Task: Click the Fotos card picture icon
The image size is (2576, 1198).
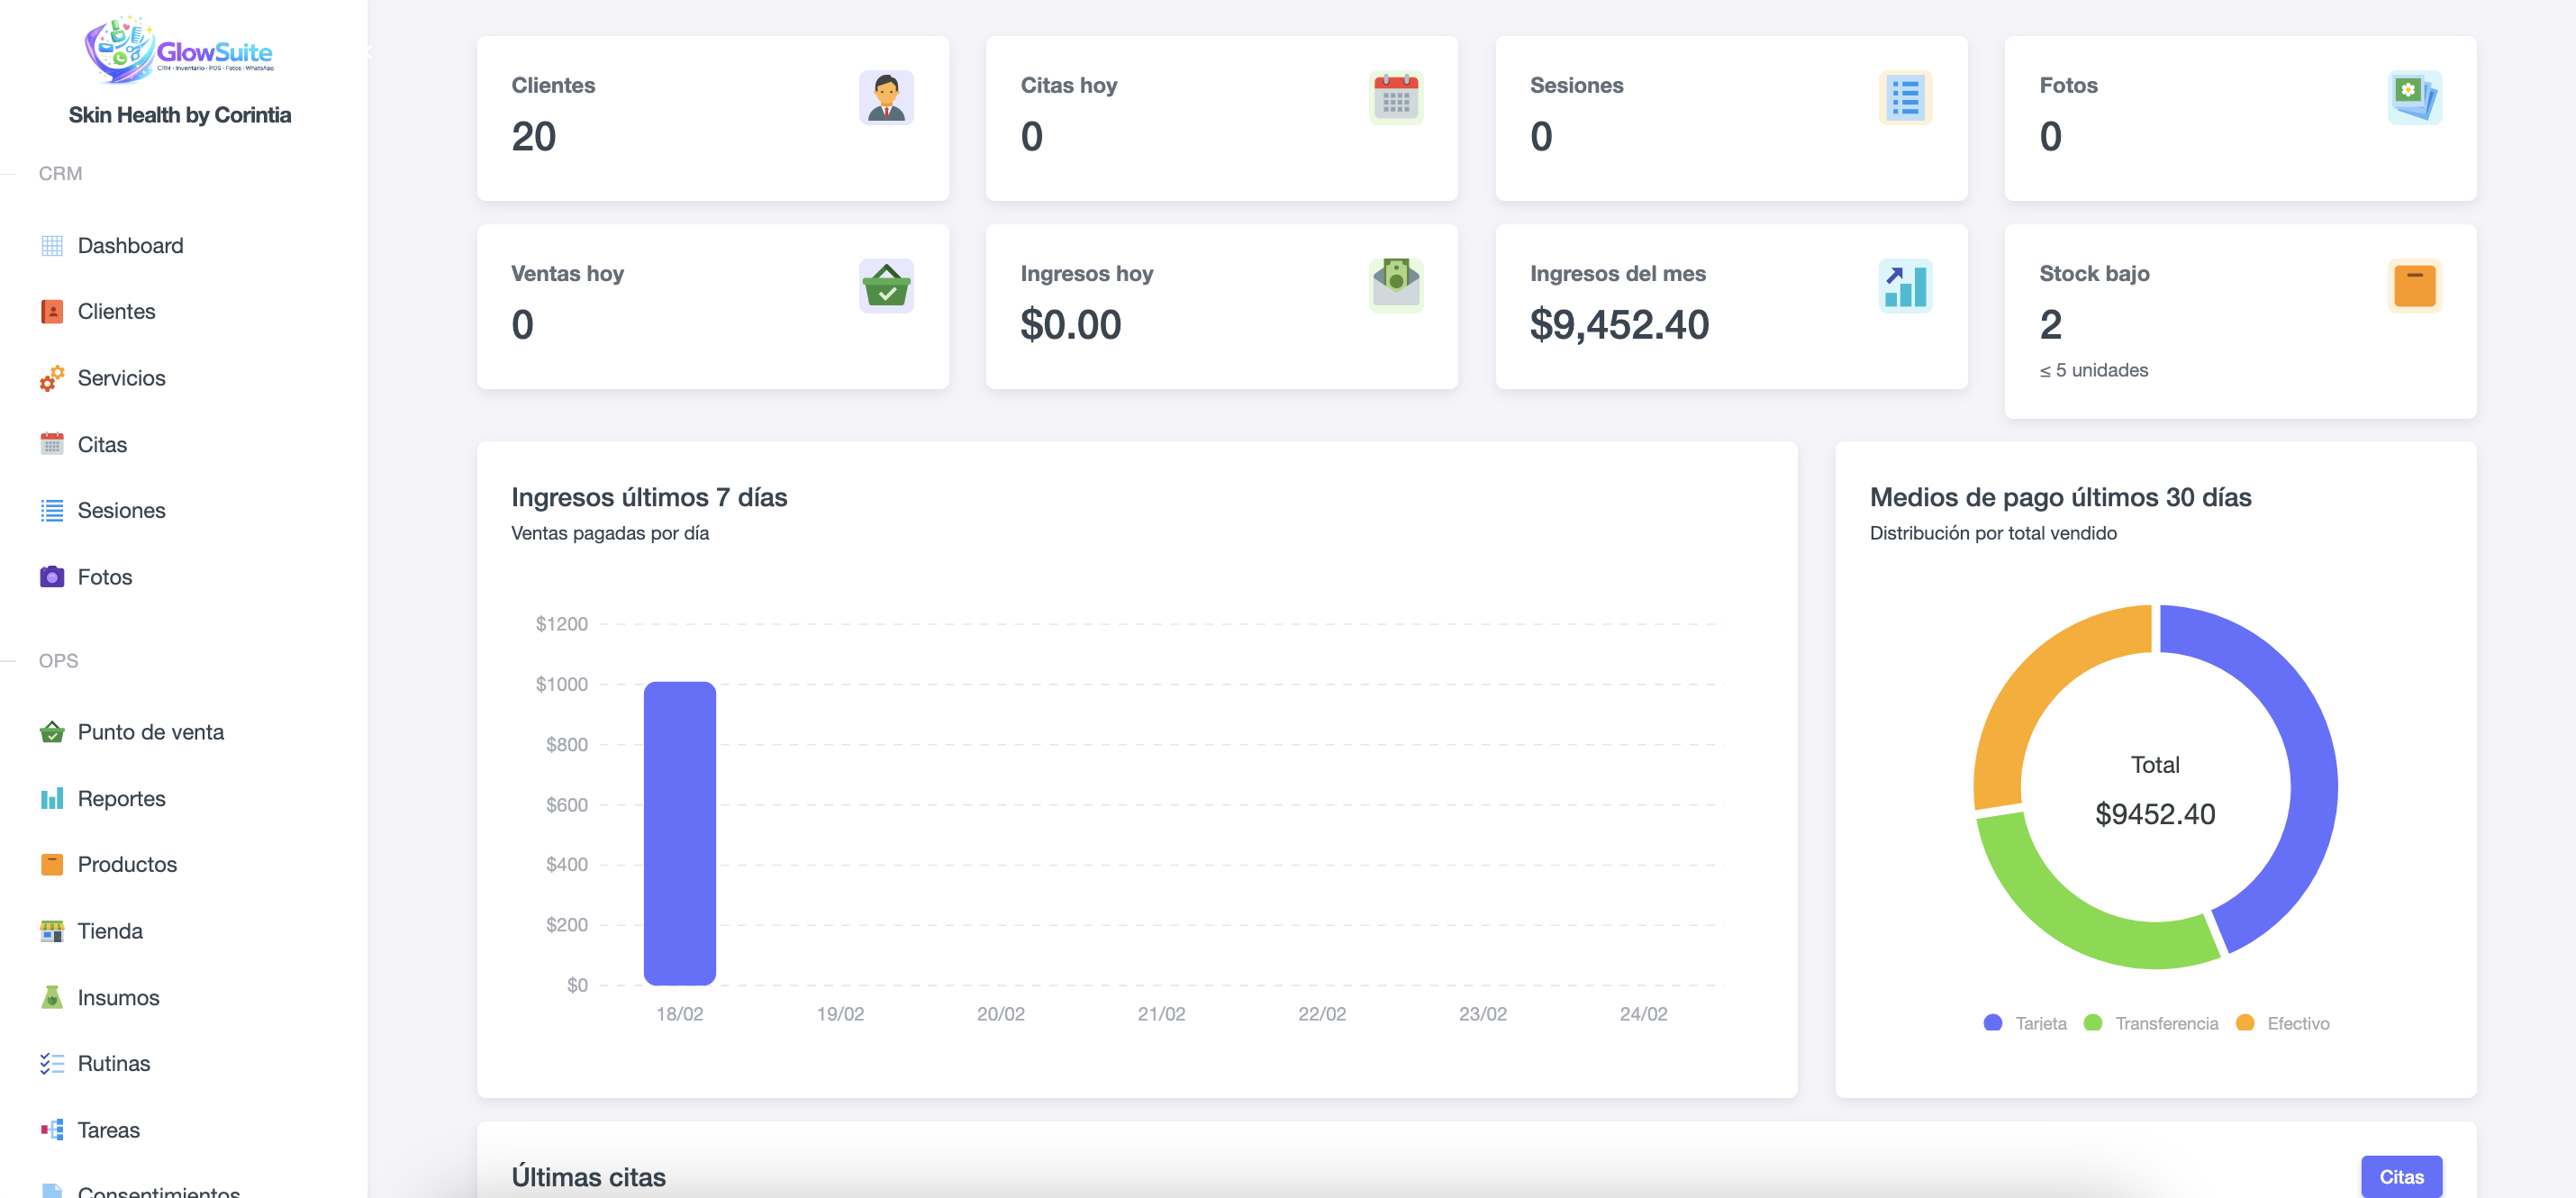Action: coord(2413,97)
